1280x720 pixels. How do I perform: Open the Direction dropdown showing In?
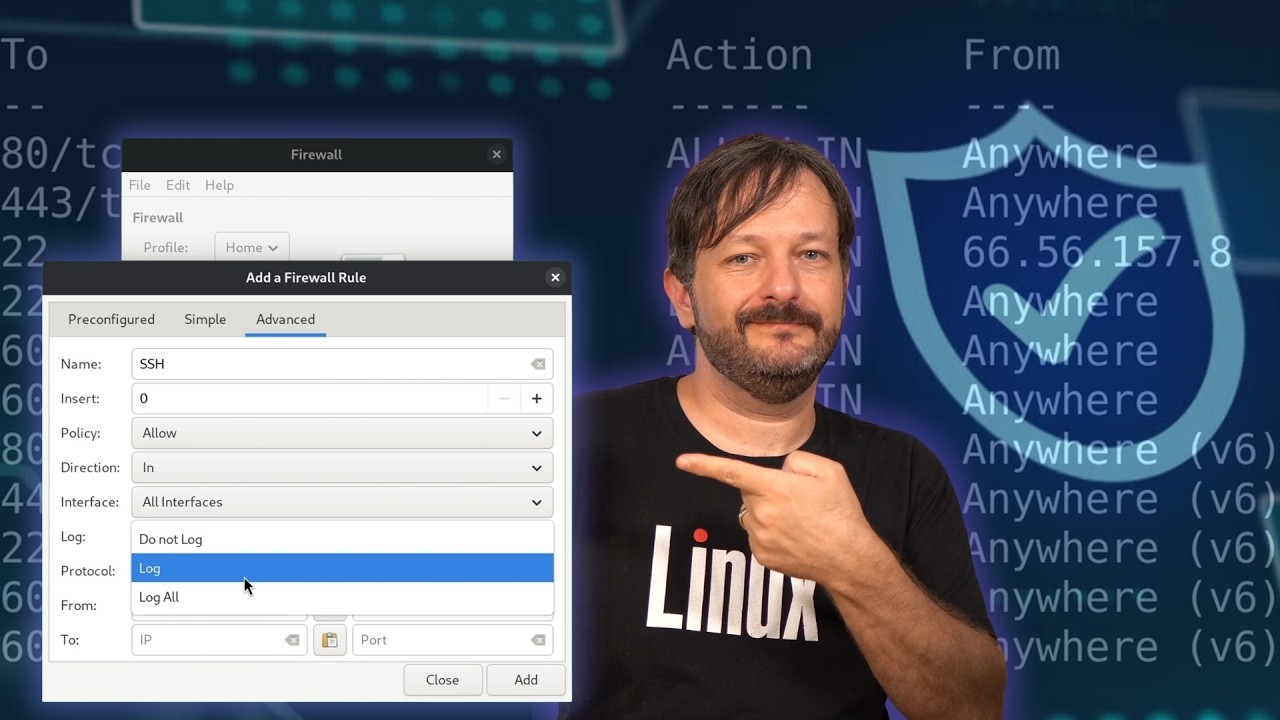[342, 467]
